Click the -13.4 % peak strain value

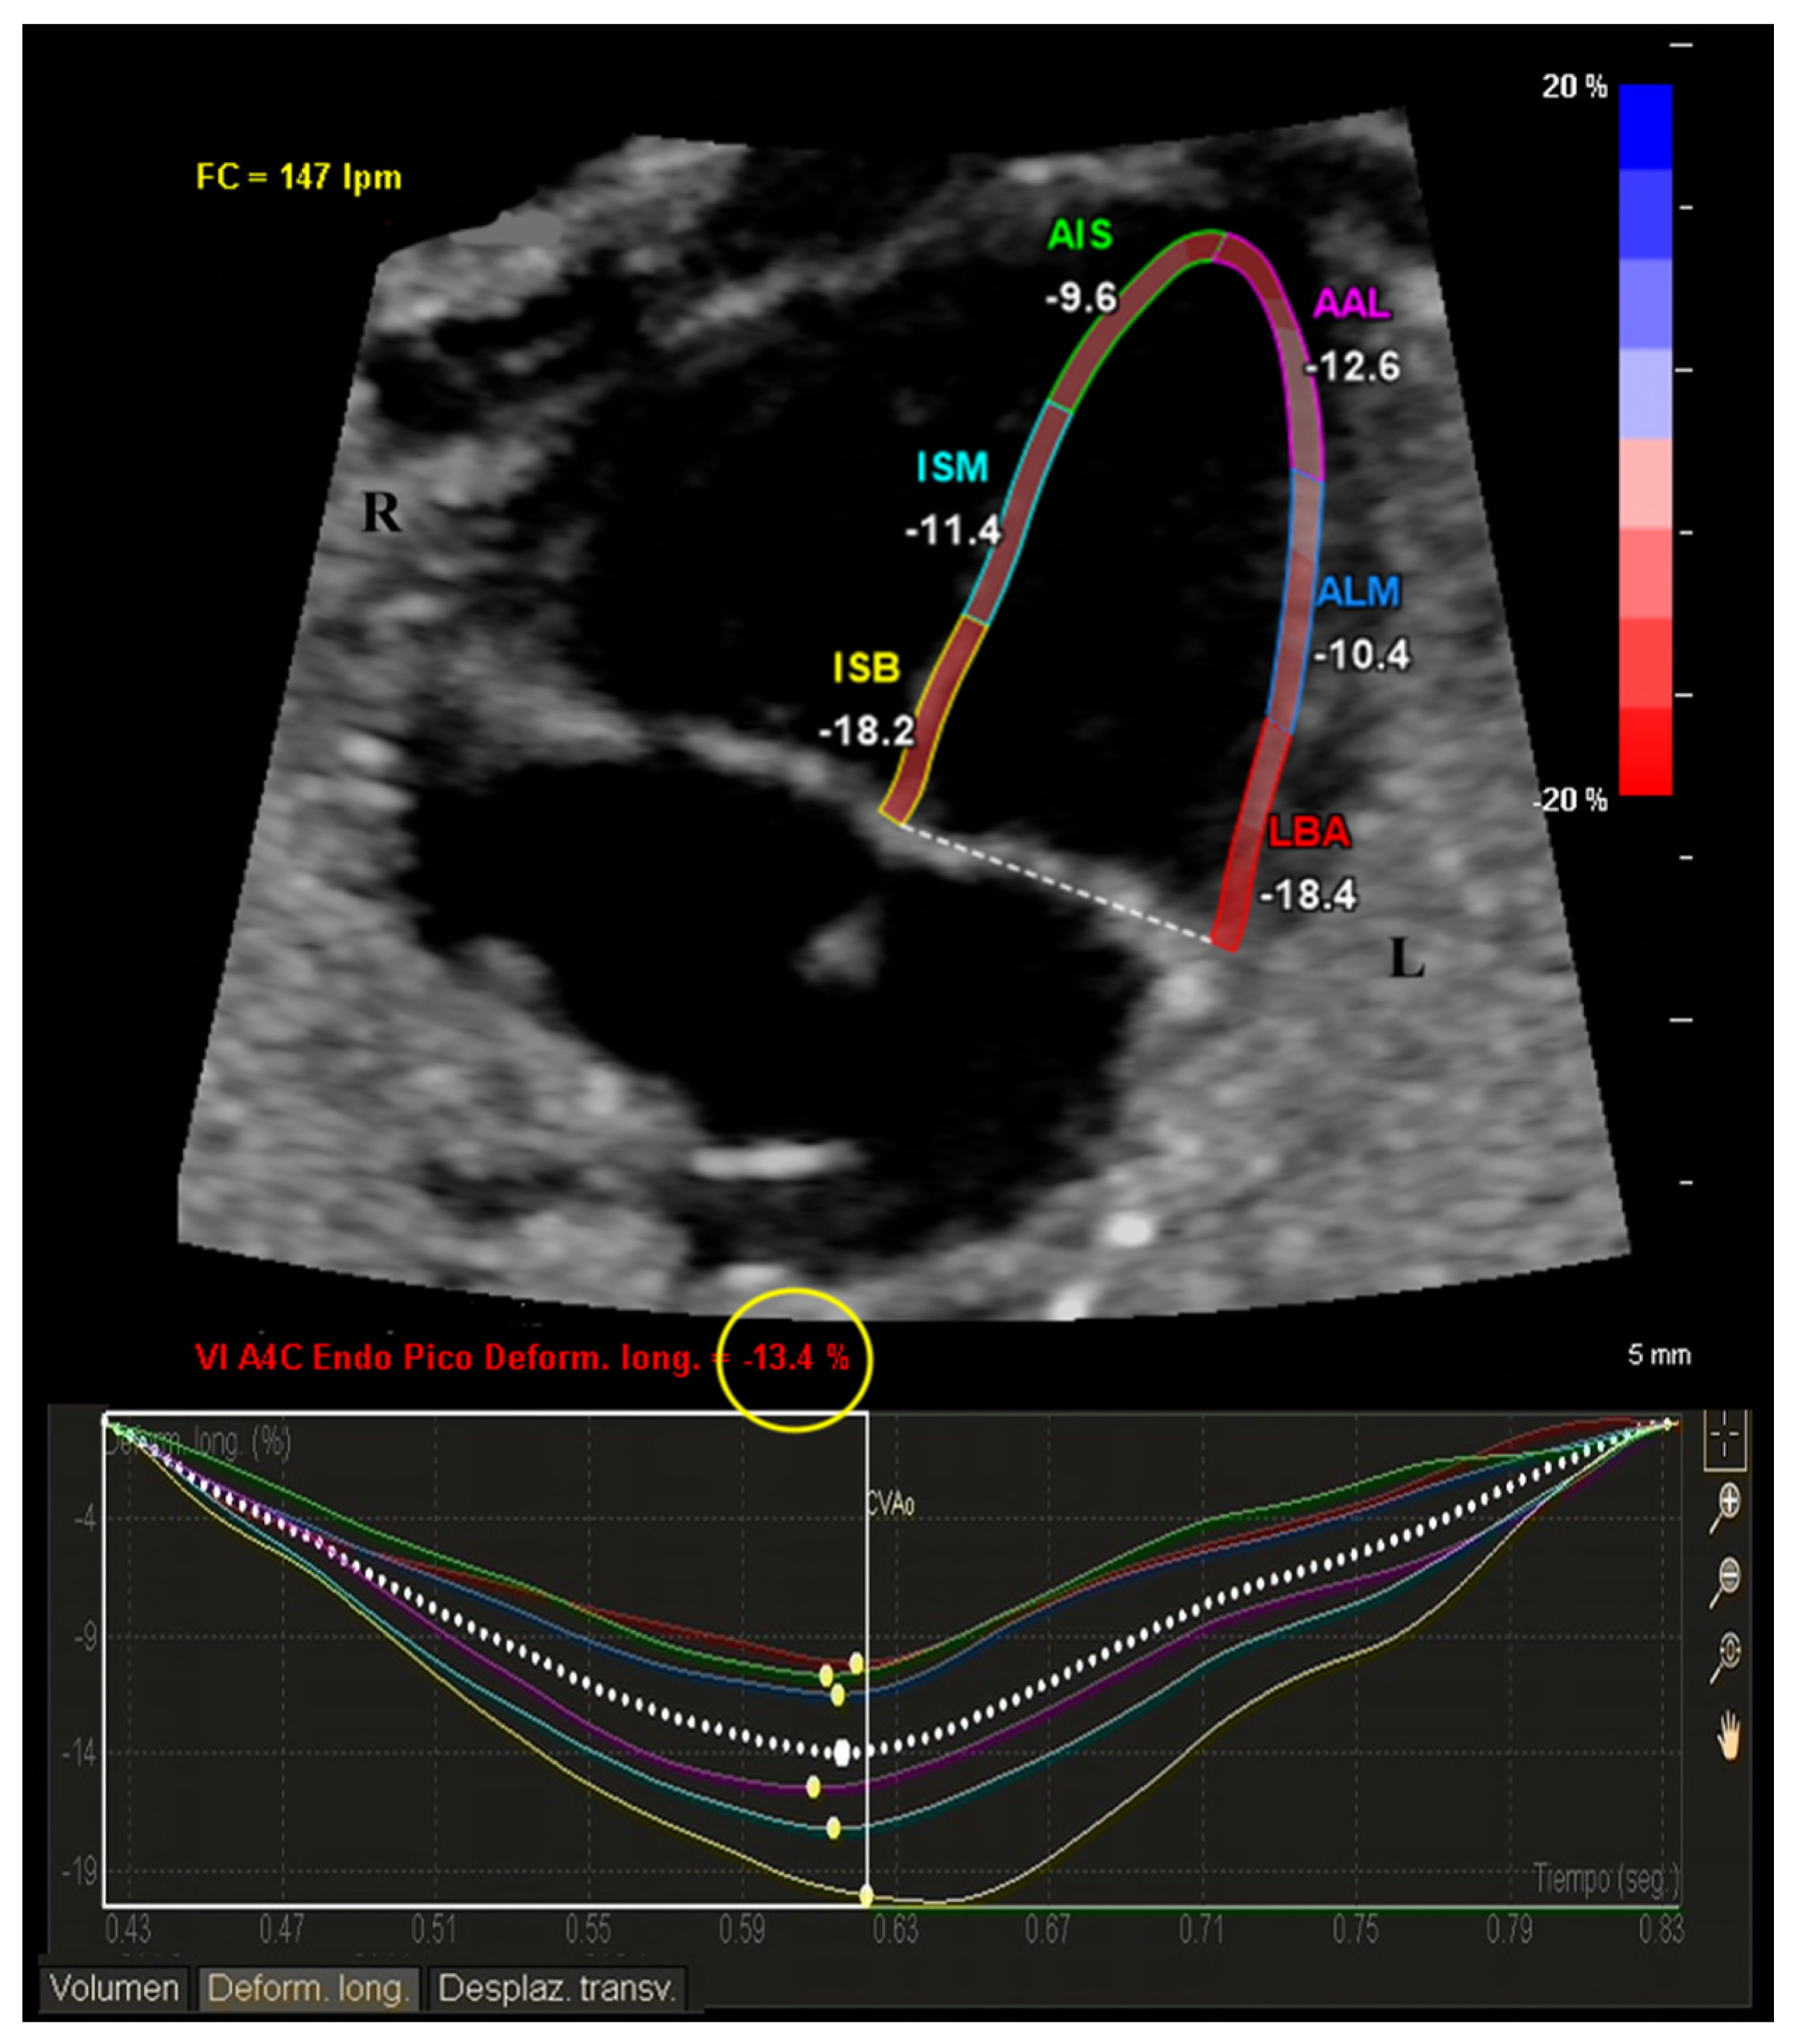pos(796,1357)
